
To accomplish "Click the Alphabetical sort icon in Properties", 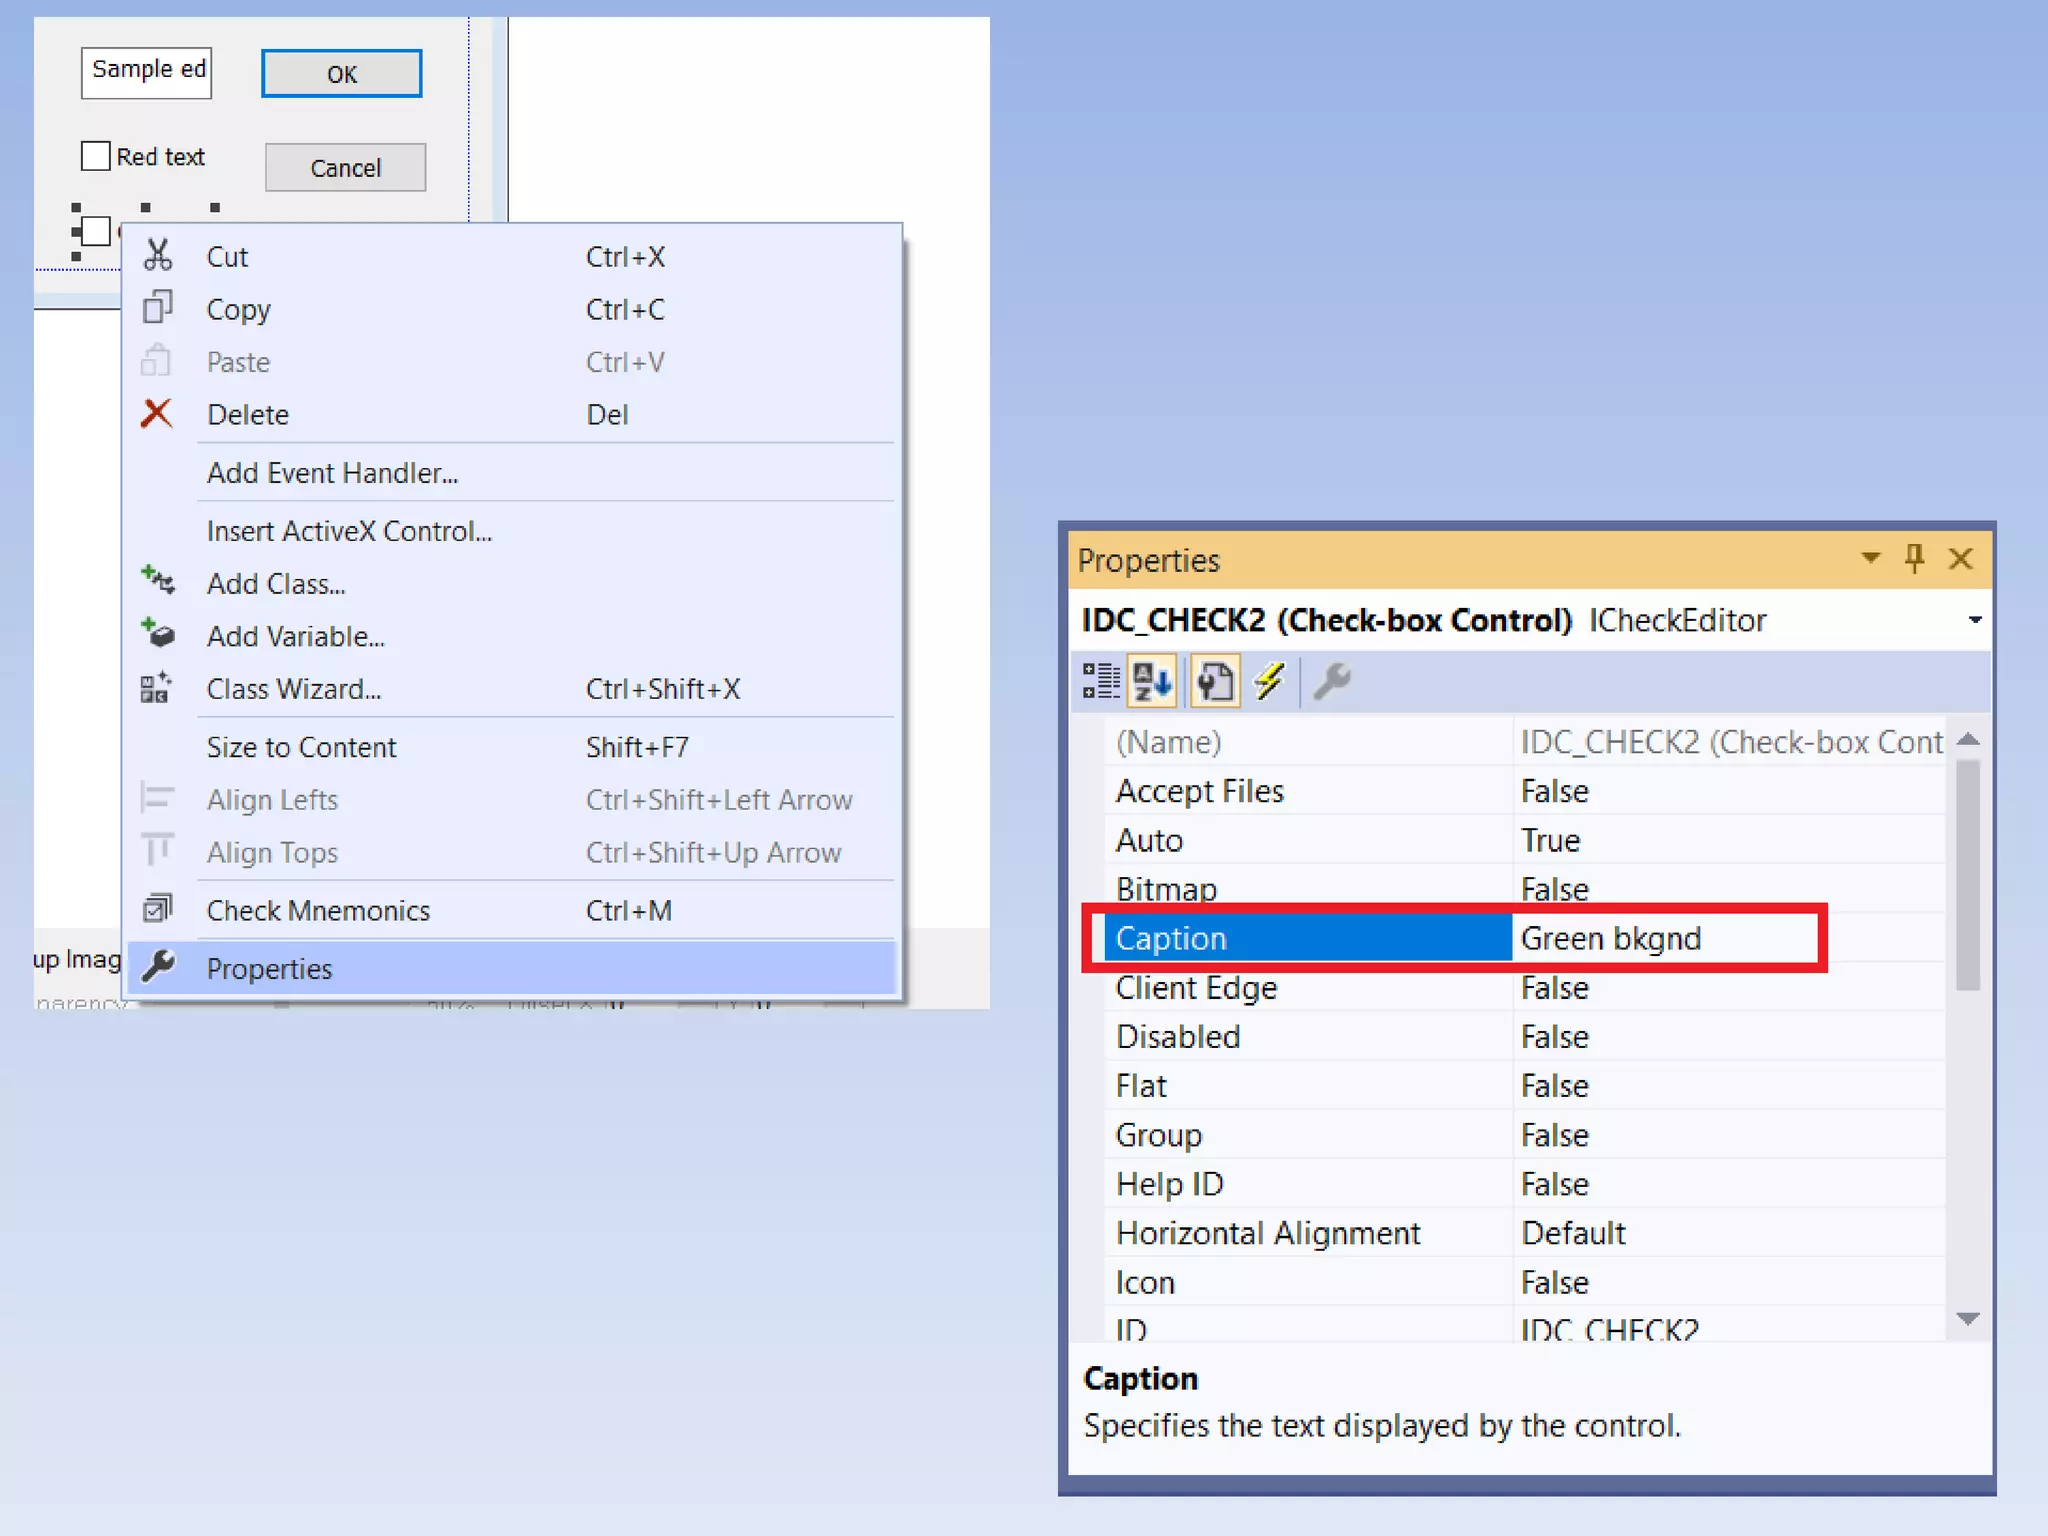I will click(x=1152, y=682).
